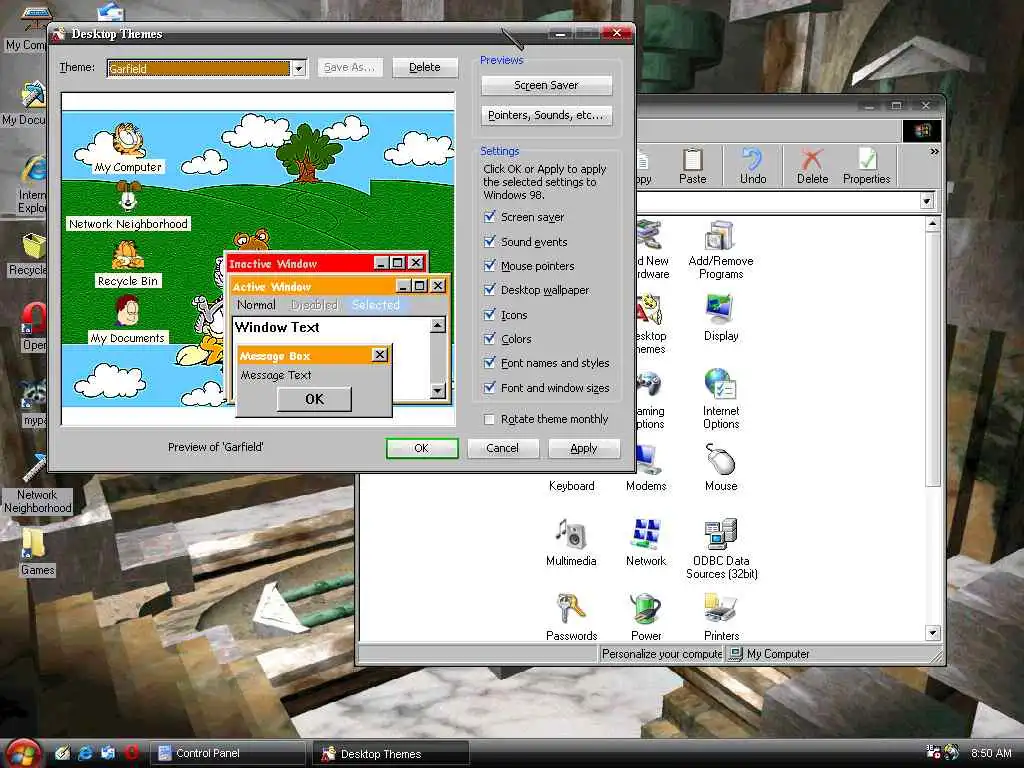Click the Outlook Express Quick Launch icon
The width and height of the screenshot is (1024, 768).
point(108,753)
